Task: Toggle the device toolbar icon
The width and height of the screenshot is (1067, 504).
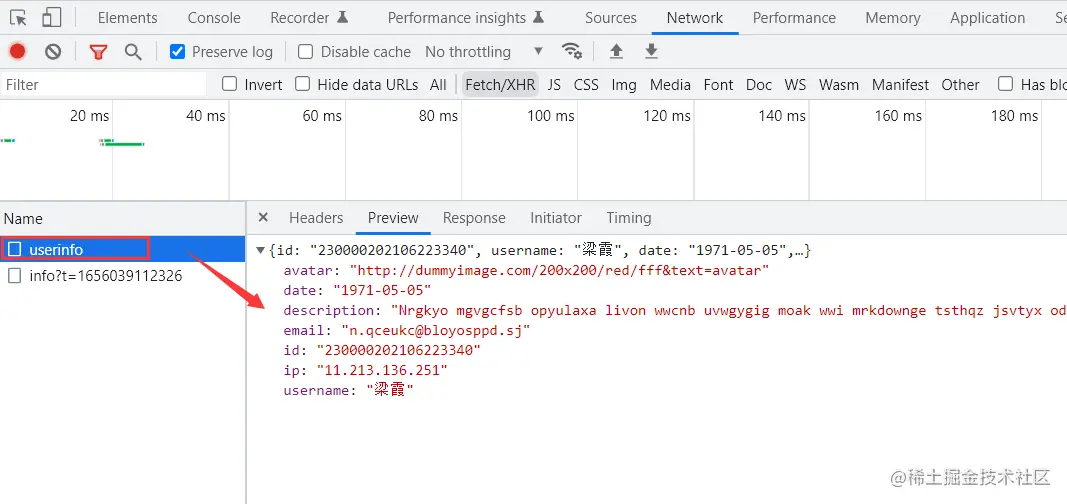Action: click(52, 18)
